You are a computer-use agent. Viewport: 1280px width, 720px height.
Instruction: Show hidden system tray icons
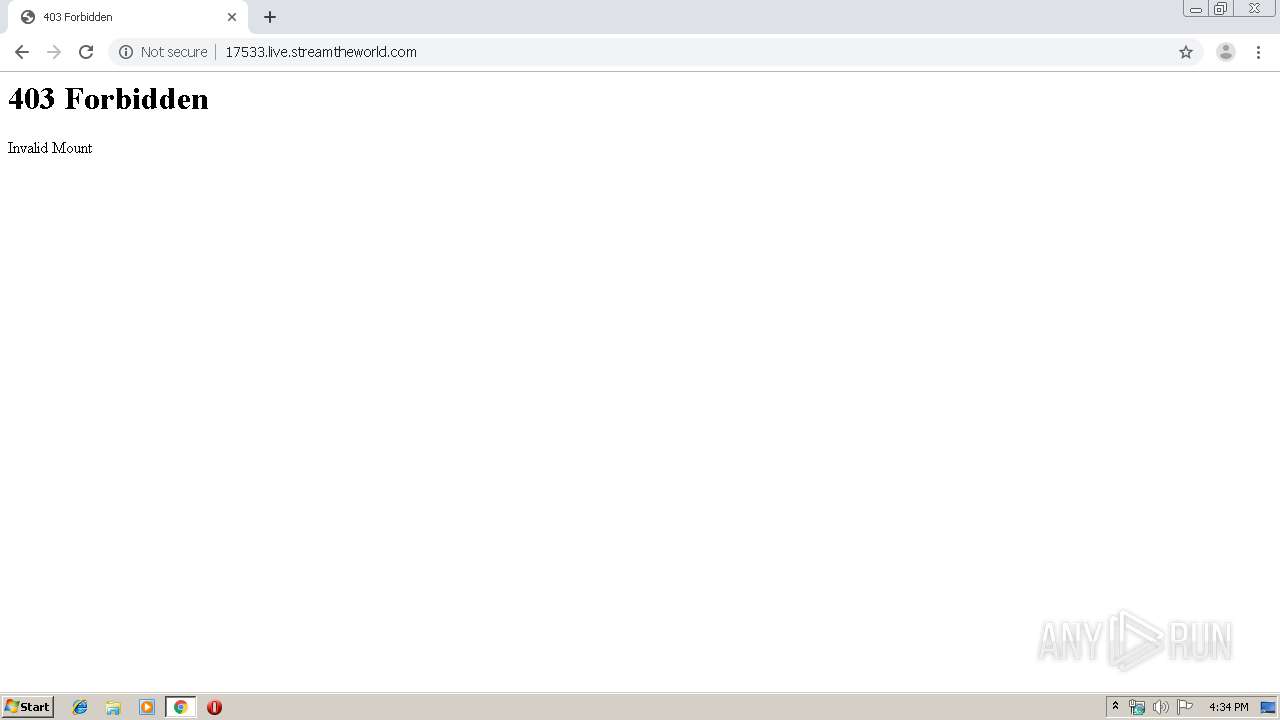[1116, 707]
